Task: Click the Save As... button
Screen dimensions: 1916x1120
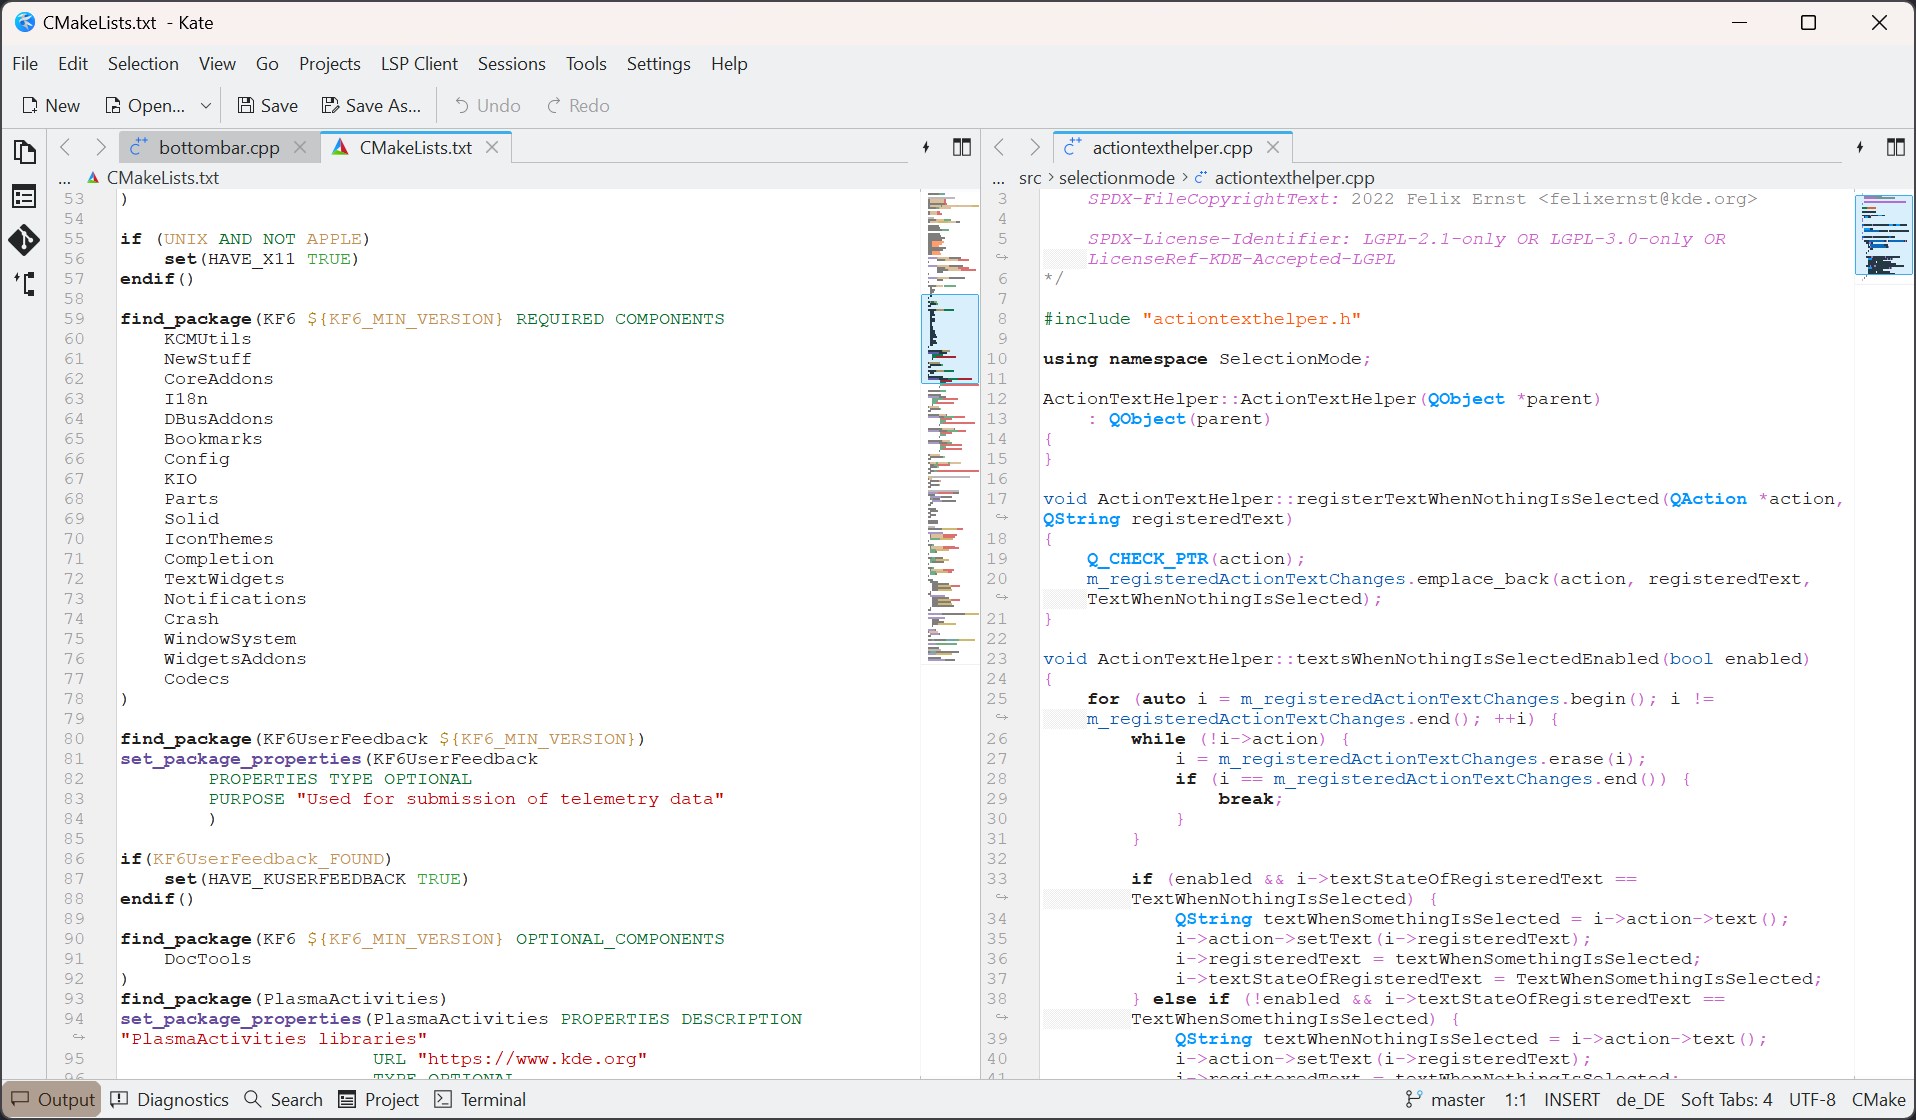Action: [x=371, y=106]
